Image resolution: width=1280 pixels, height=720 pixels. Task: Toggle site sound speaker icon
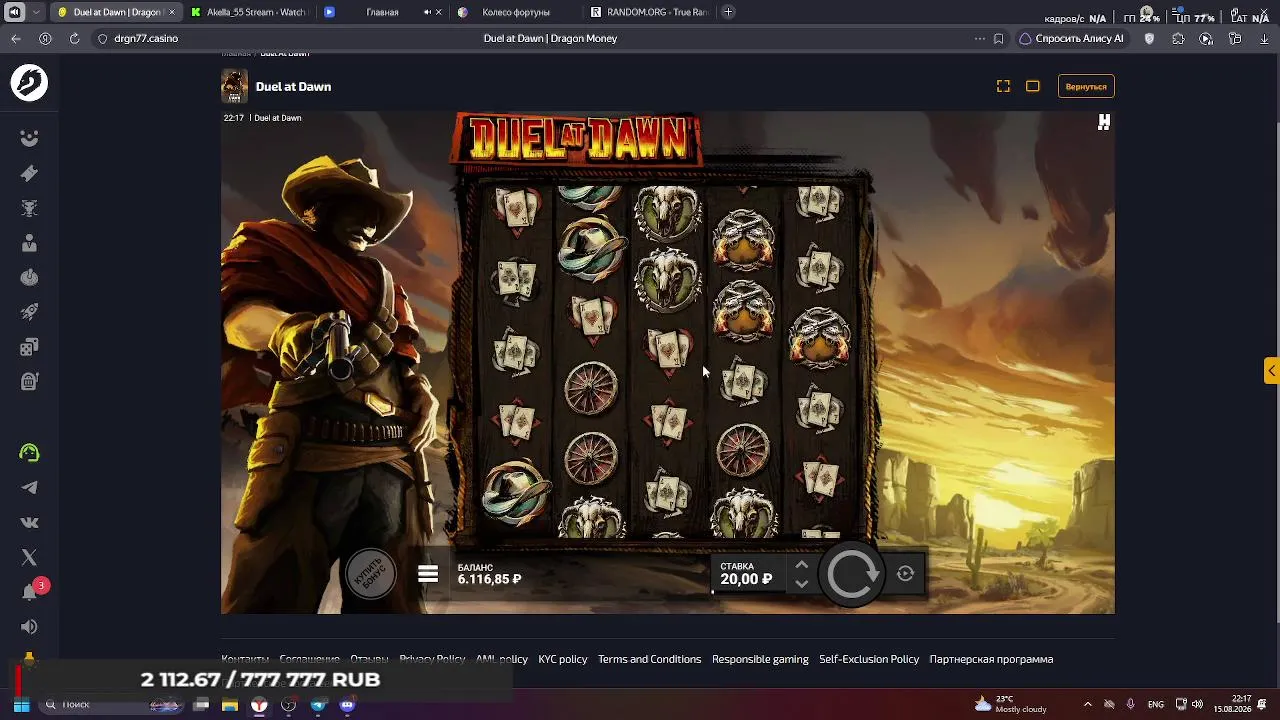click(x=29, y=627)
